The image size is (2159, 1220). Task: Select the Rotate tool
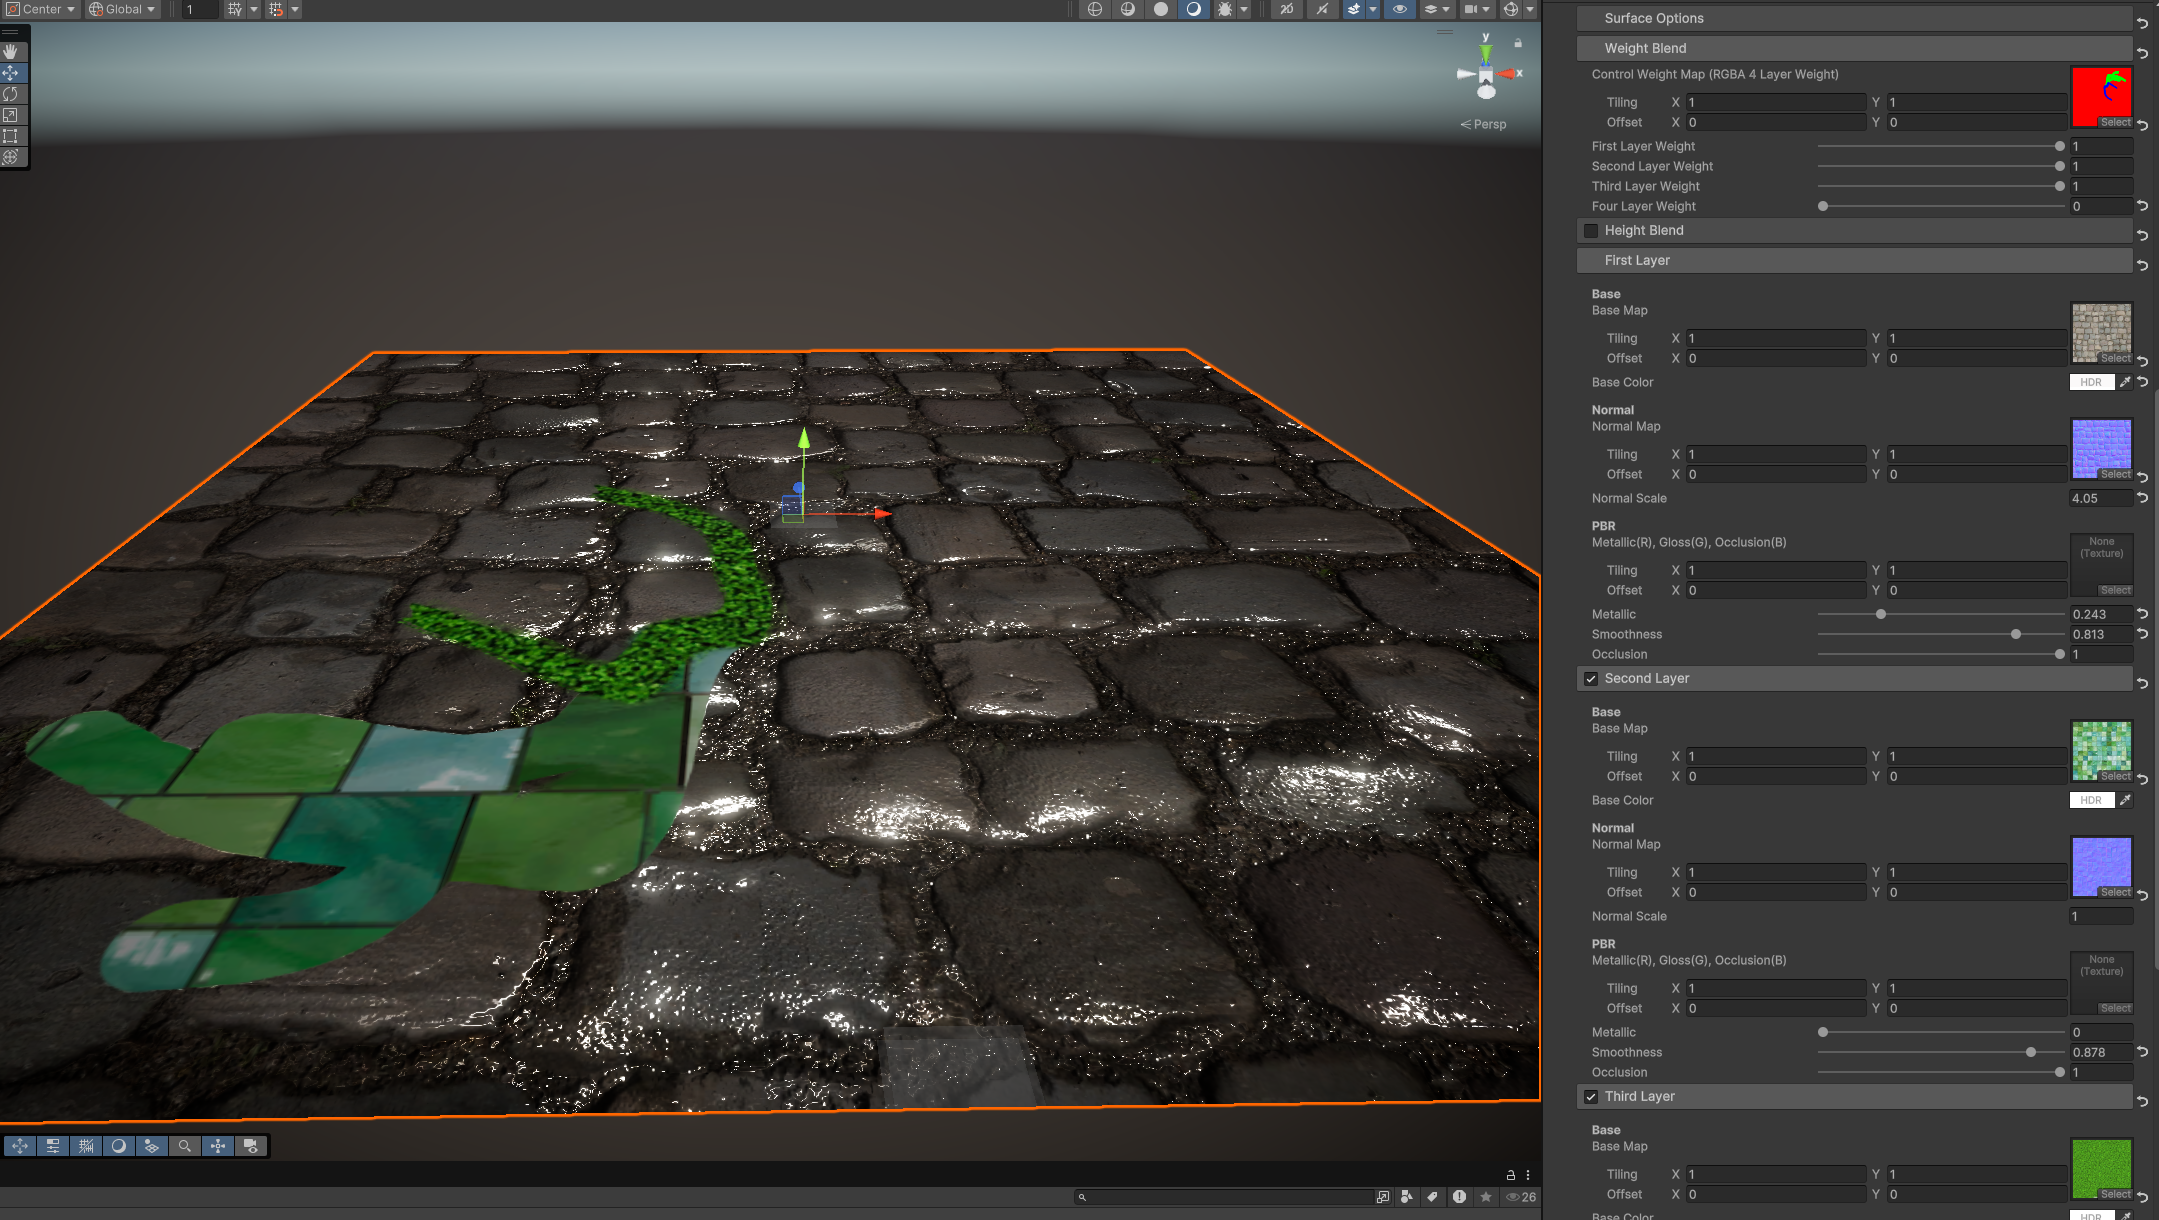[x=11, y=94]
